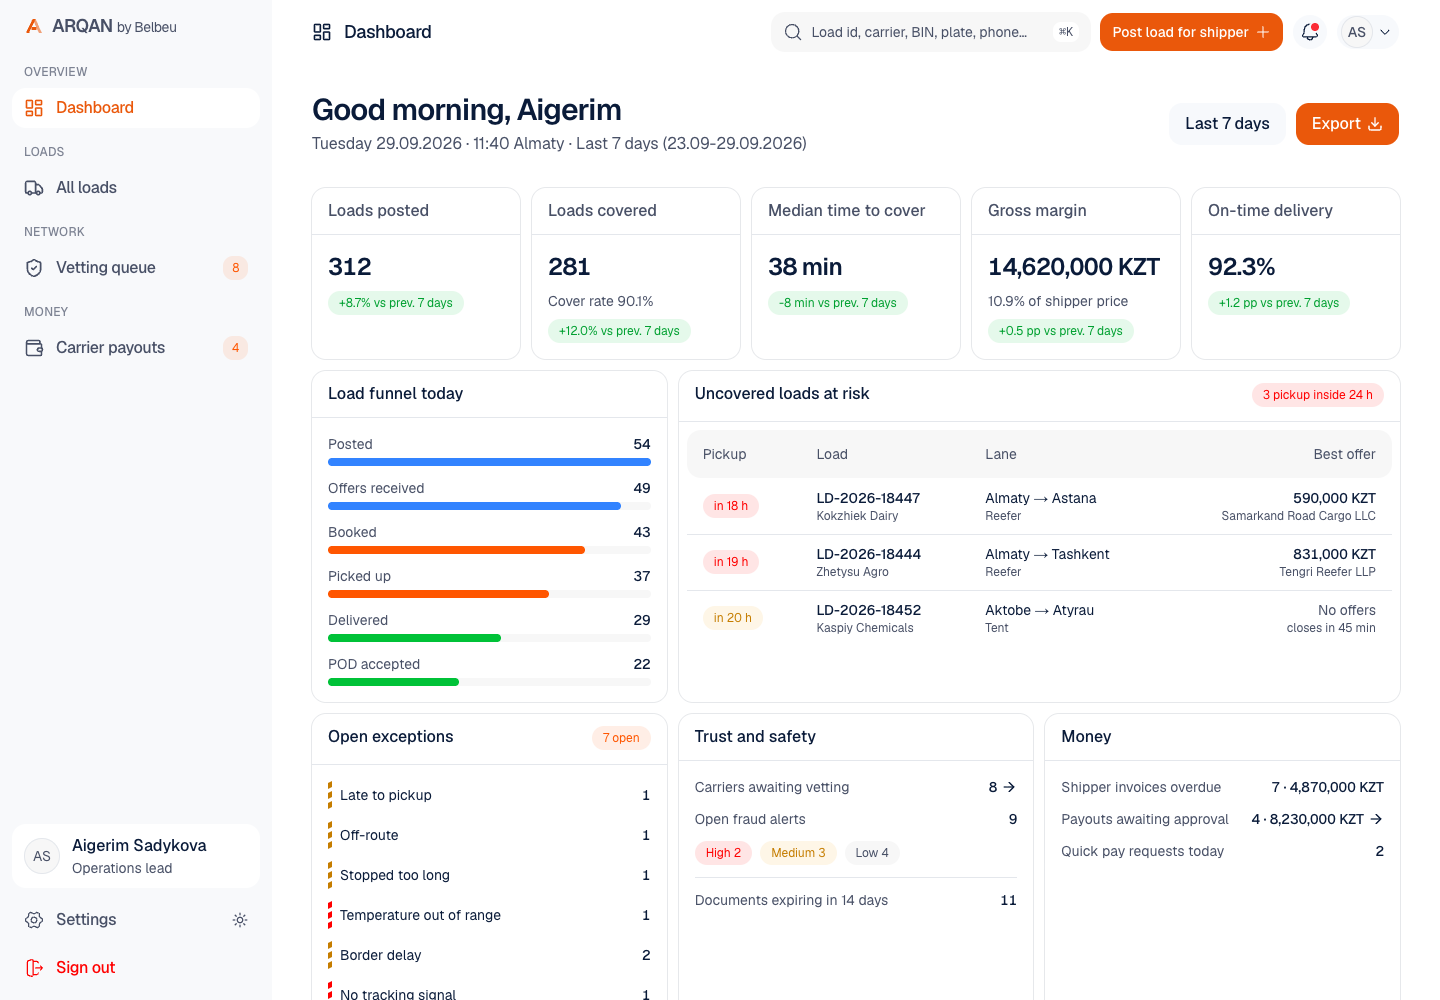Image resolution: width=1440 pixels, height=1000 pixels.
Task: Filter fraud alerts by High 2
Action: pyautogui.click(x=723, y=853)
